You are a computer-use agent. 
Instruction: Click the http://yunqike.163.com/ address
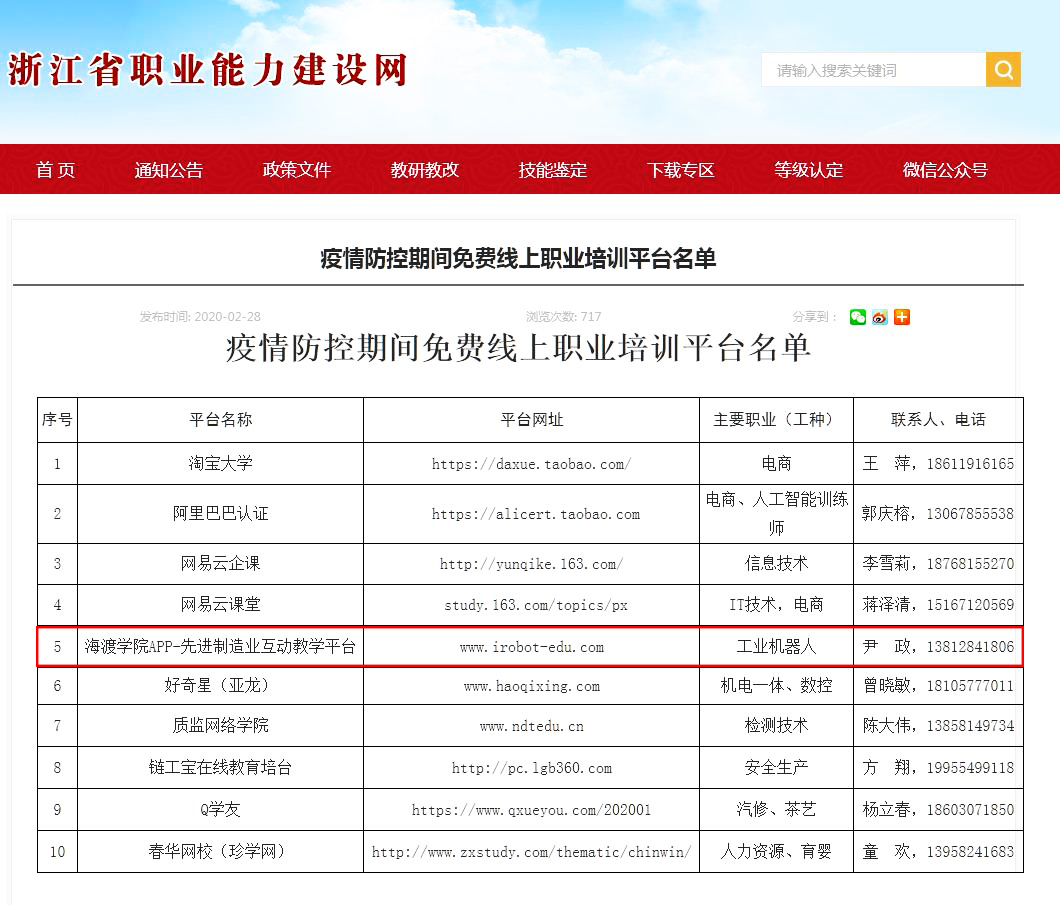click(x=531, y=564)
